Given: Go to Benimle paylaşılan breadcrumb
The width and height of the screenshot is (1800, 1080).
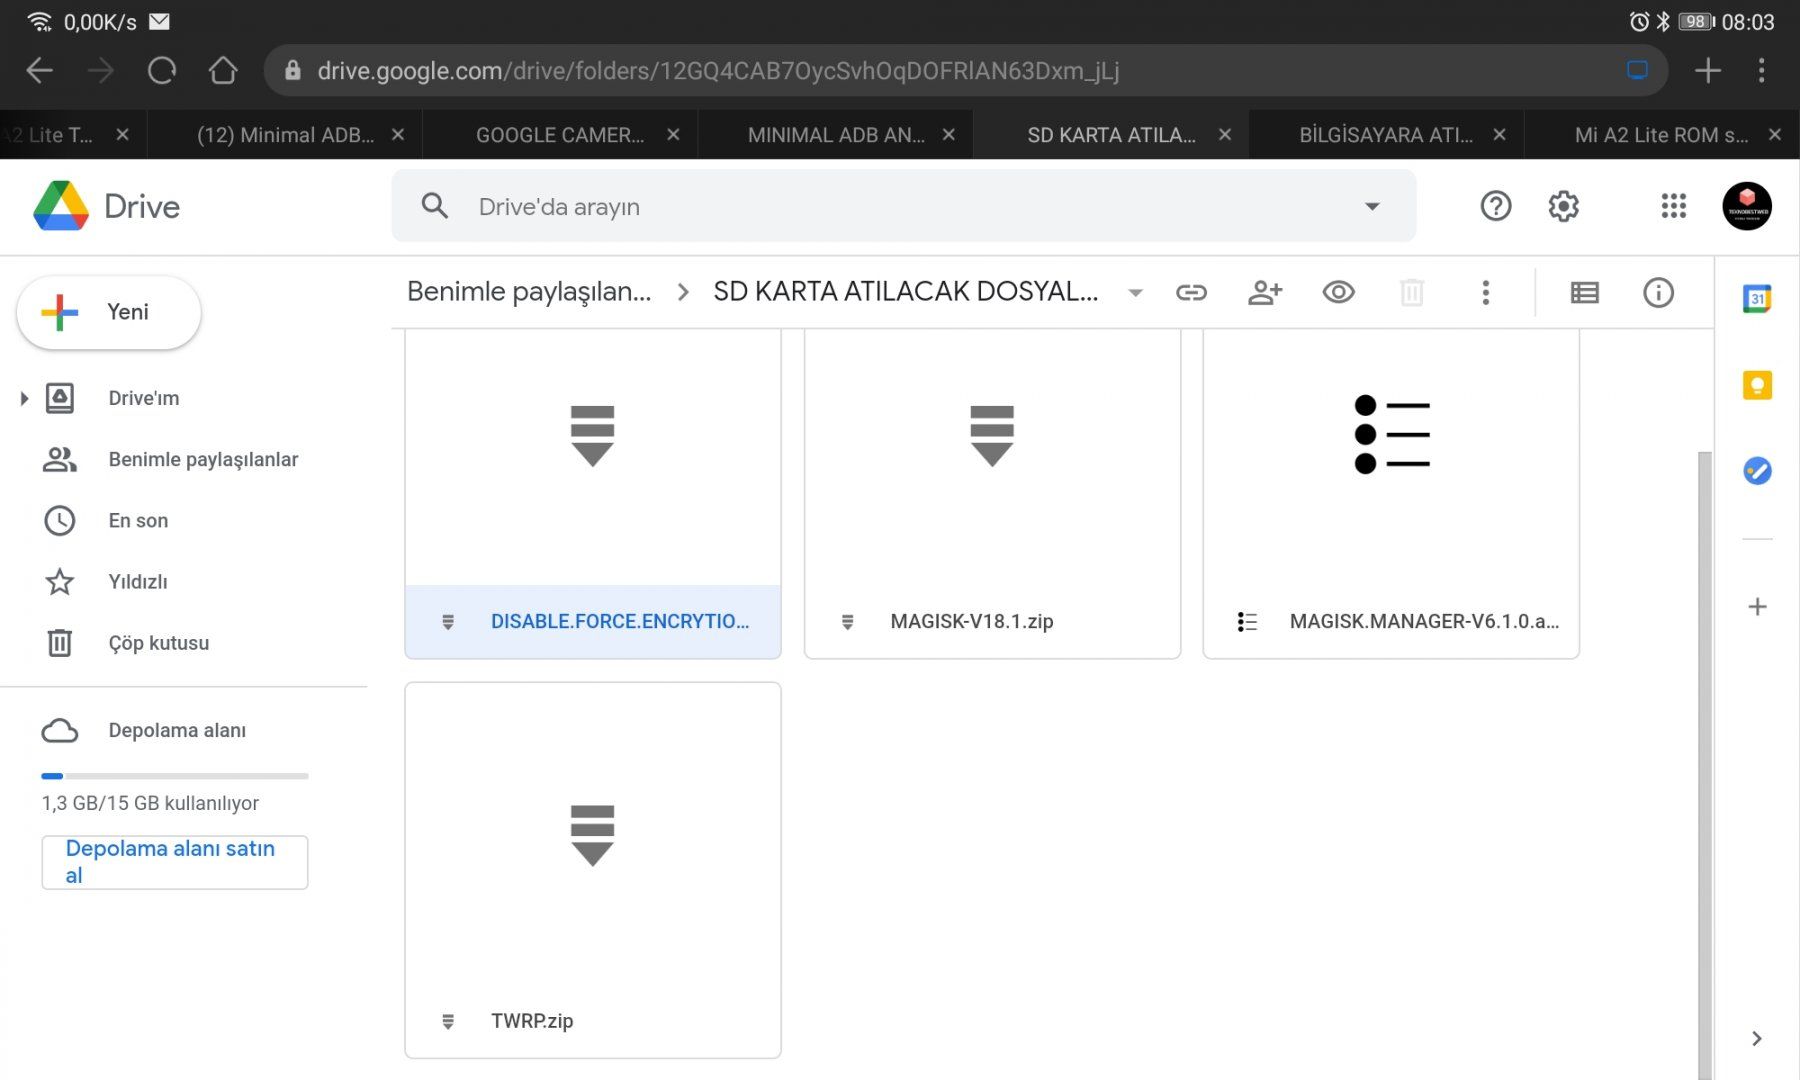Looking at the screenshot, I should pyautogui.click(x=529, y=292).
